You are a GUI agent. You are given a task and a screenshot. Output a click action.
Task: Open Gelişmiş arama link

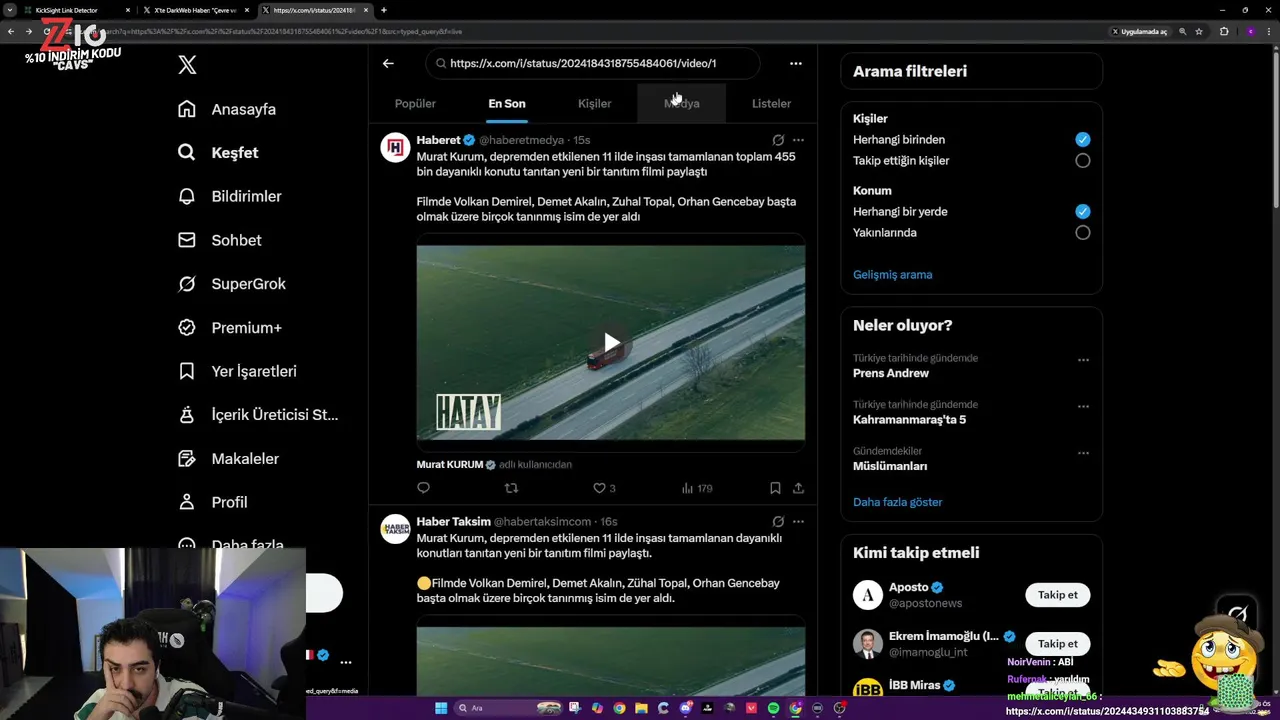pyautogui.click(x=892, y=274)
